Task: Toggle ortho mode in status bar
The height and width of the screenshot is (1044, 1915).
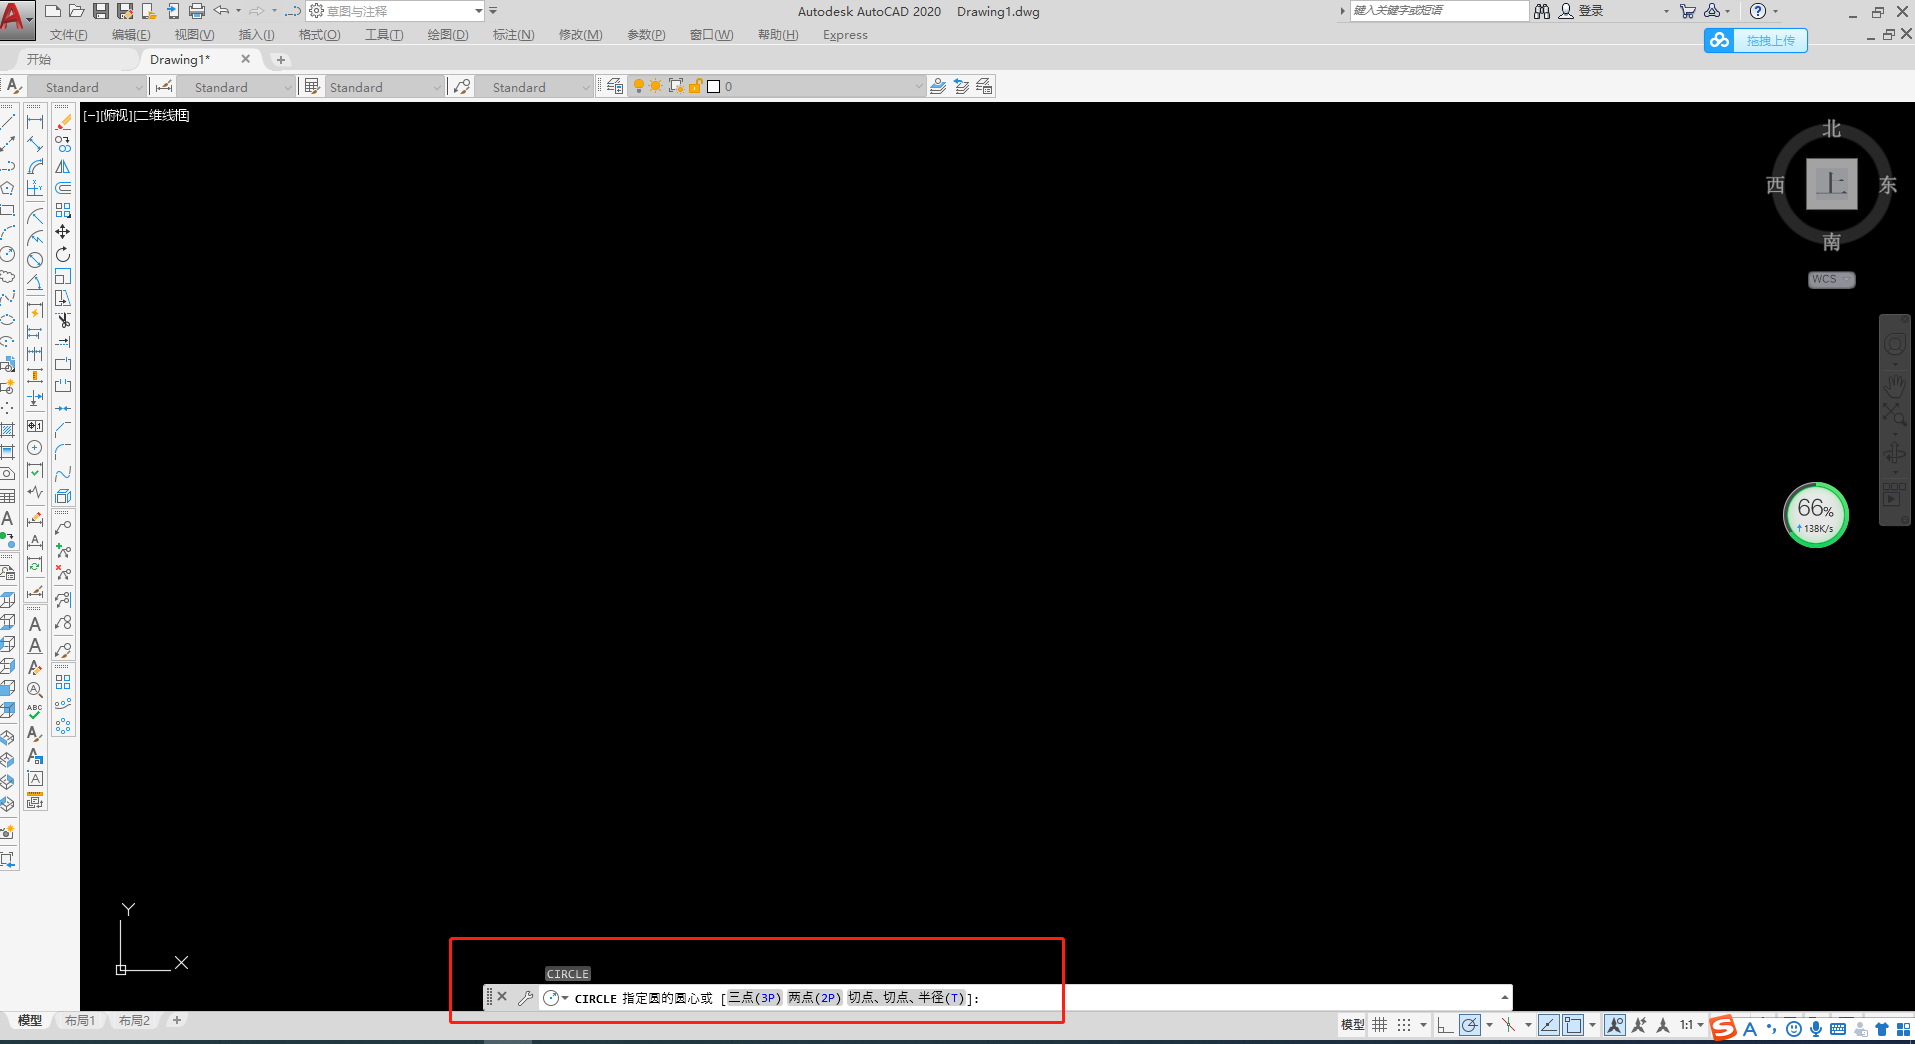Action: [x=1445, y=1025]
